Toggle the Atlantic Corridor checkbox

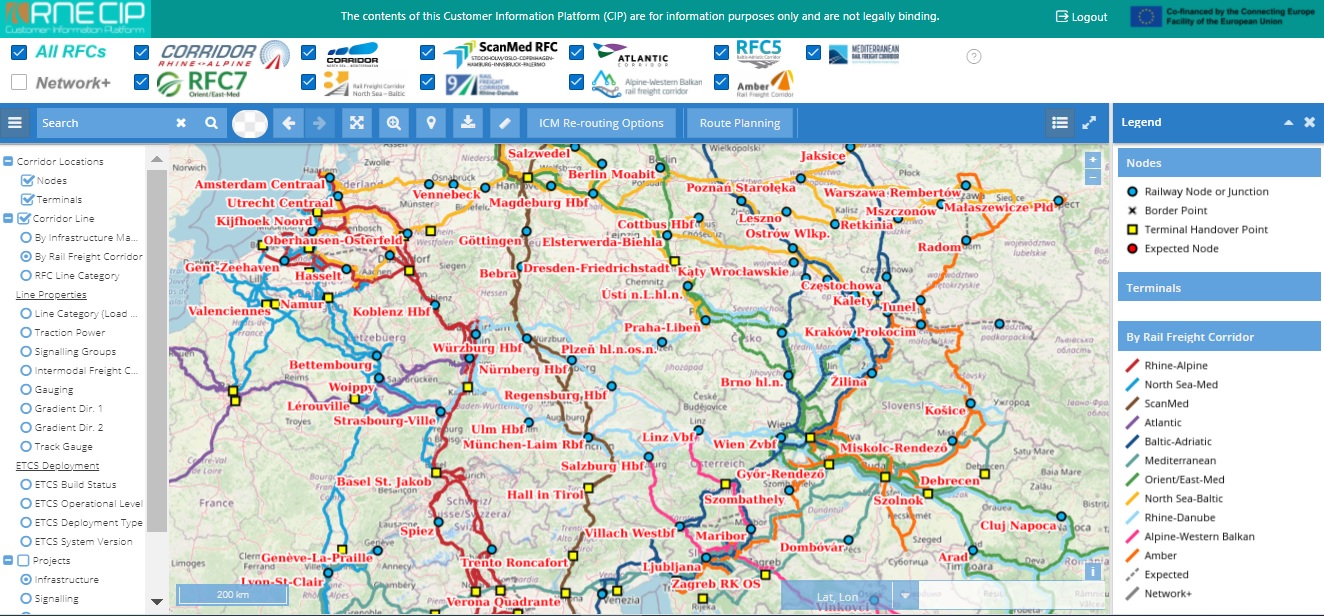[x=577, y=53]
